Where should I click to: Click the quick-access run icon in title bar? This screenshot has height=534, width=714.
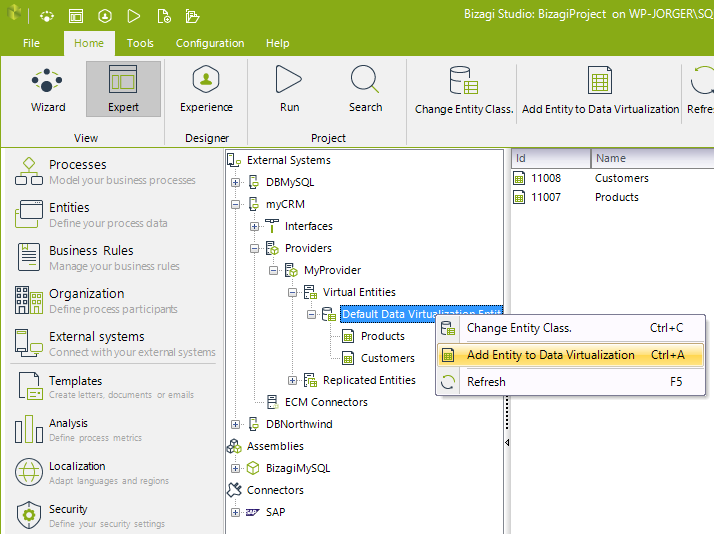(x=133, y=17)
